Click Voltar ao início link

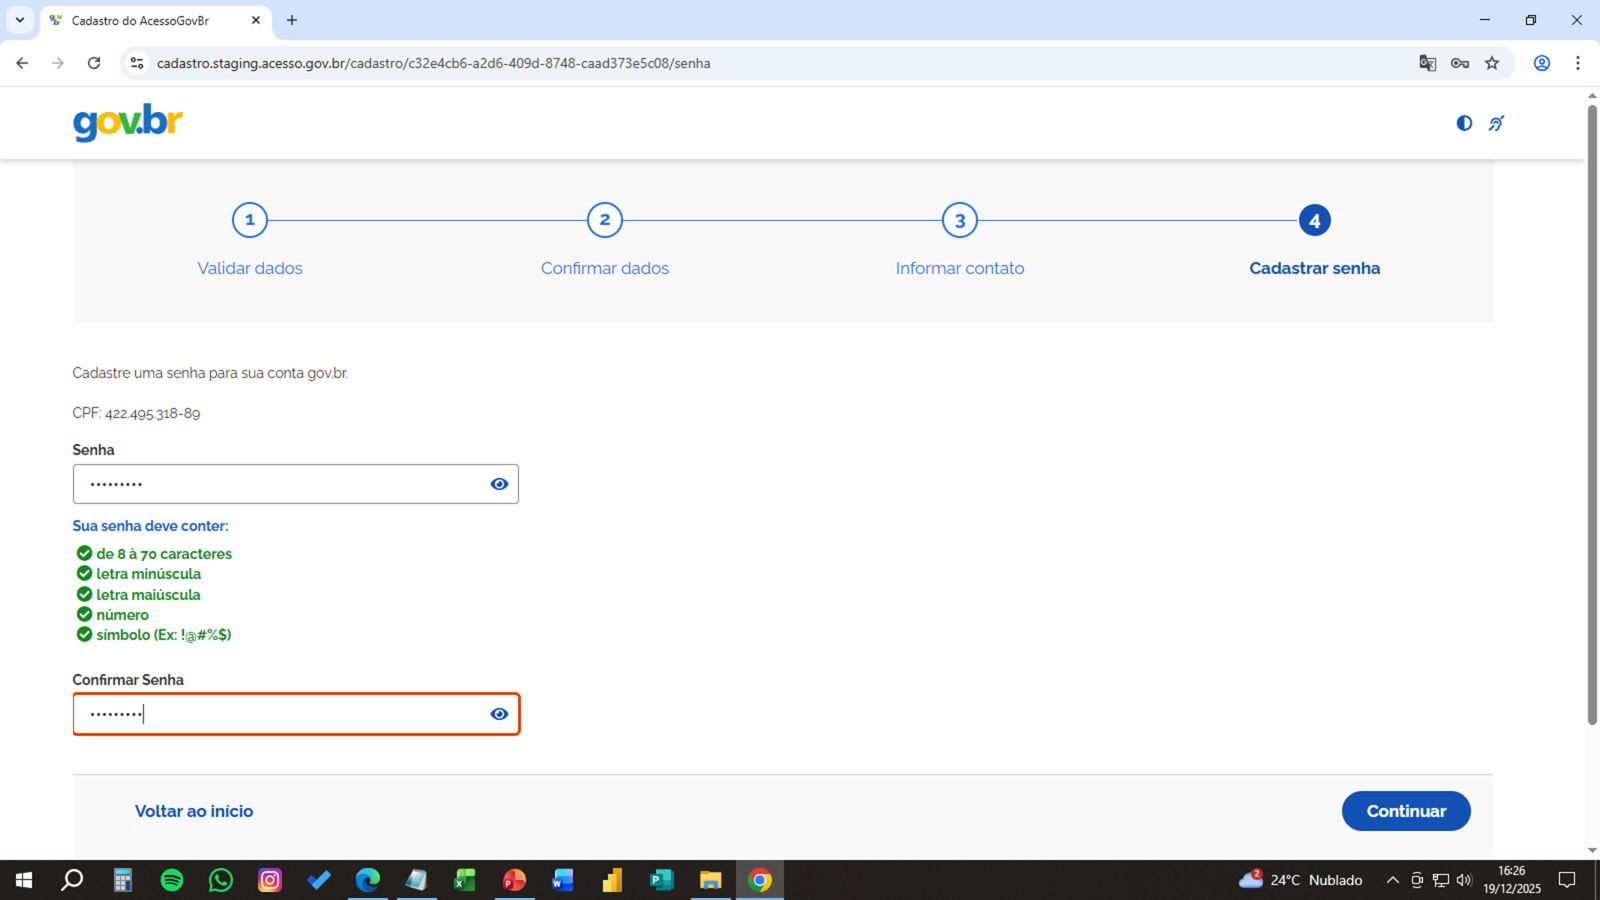coord(194,811)
